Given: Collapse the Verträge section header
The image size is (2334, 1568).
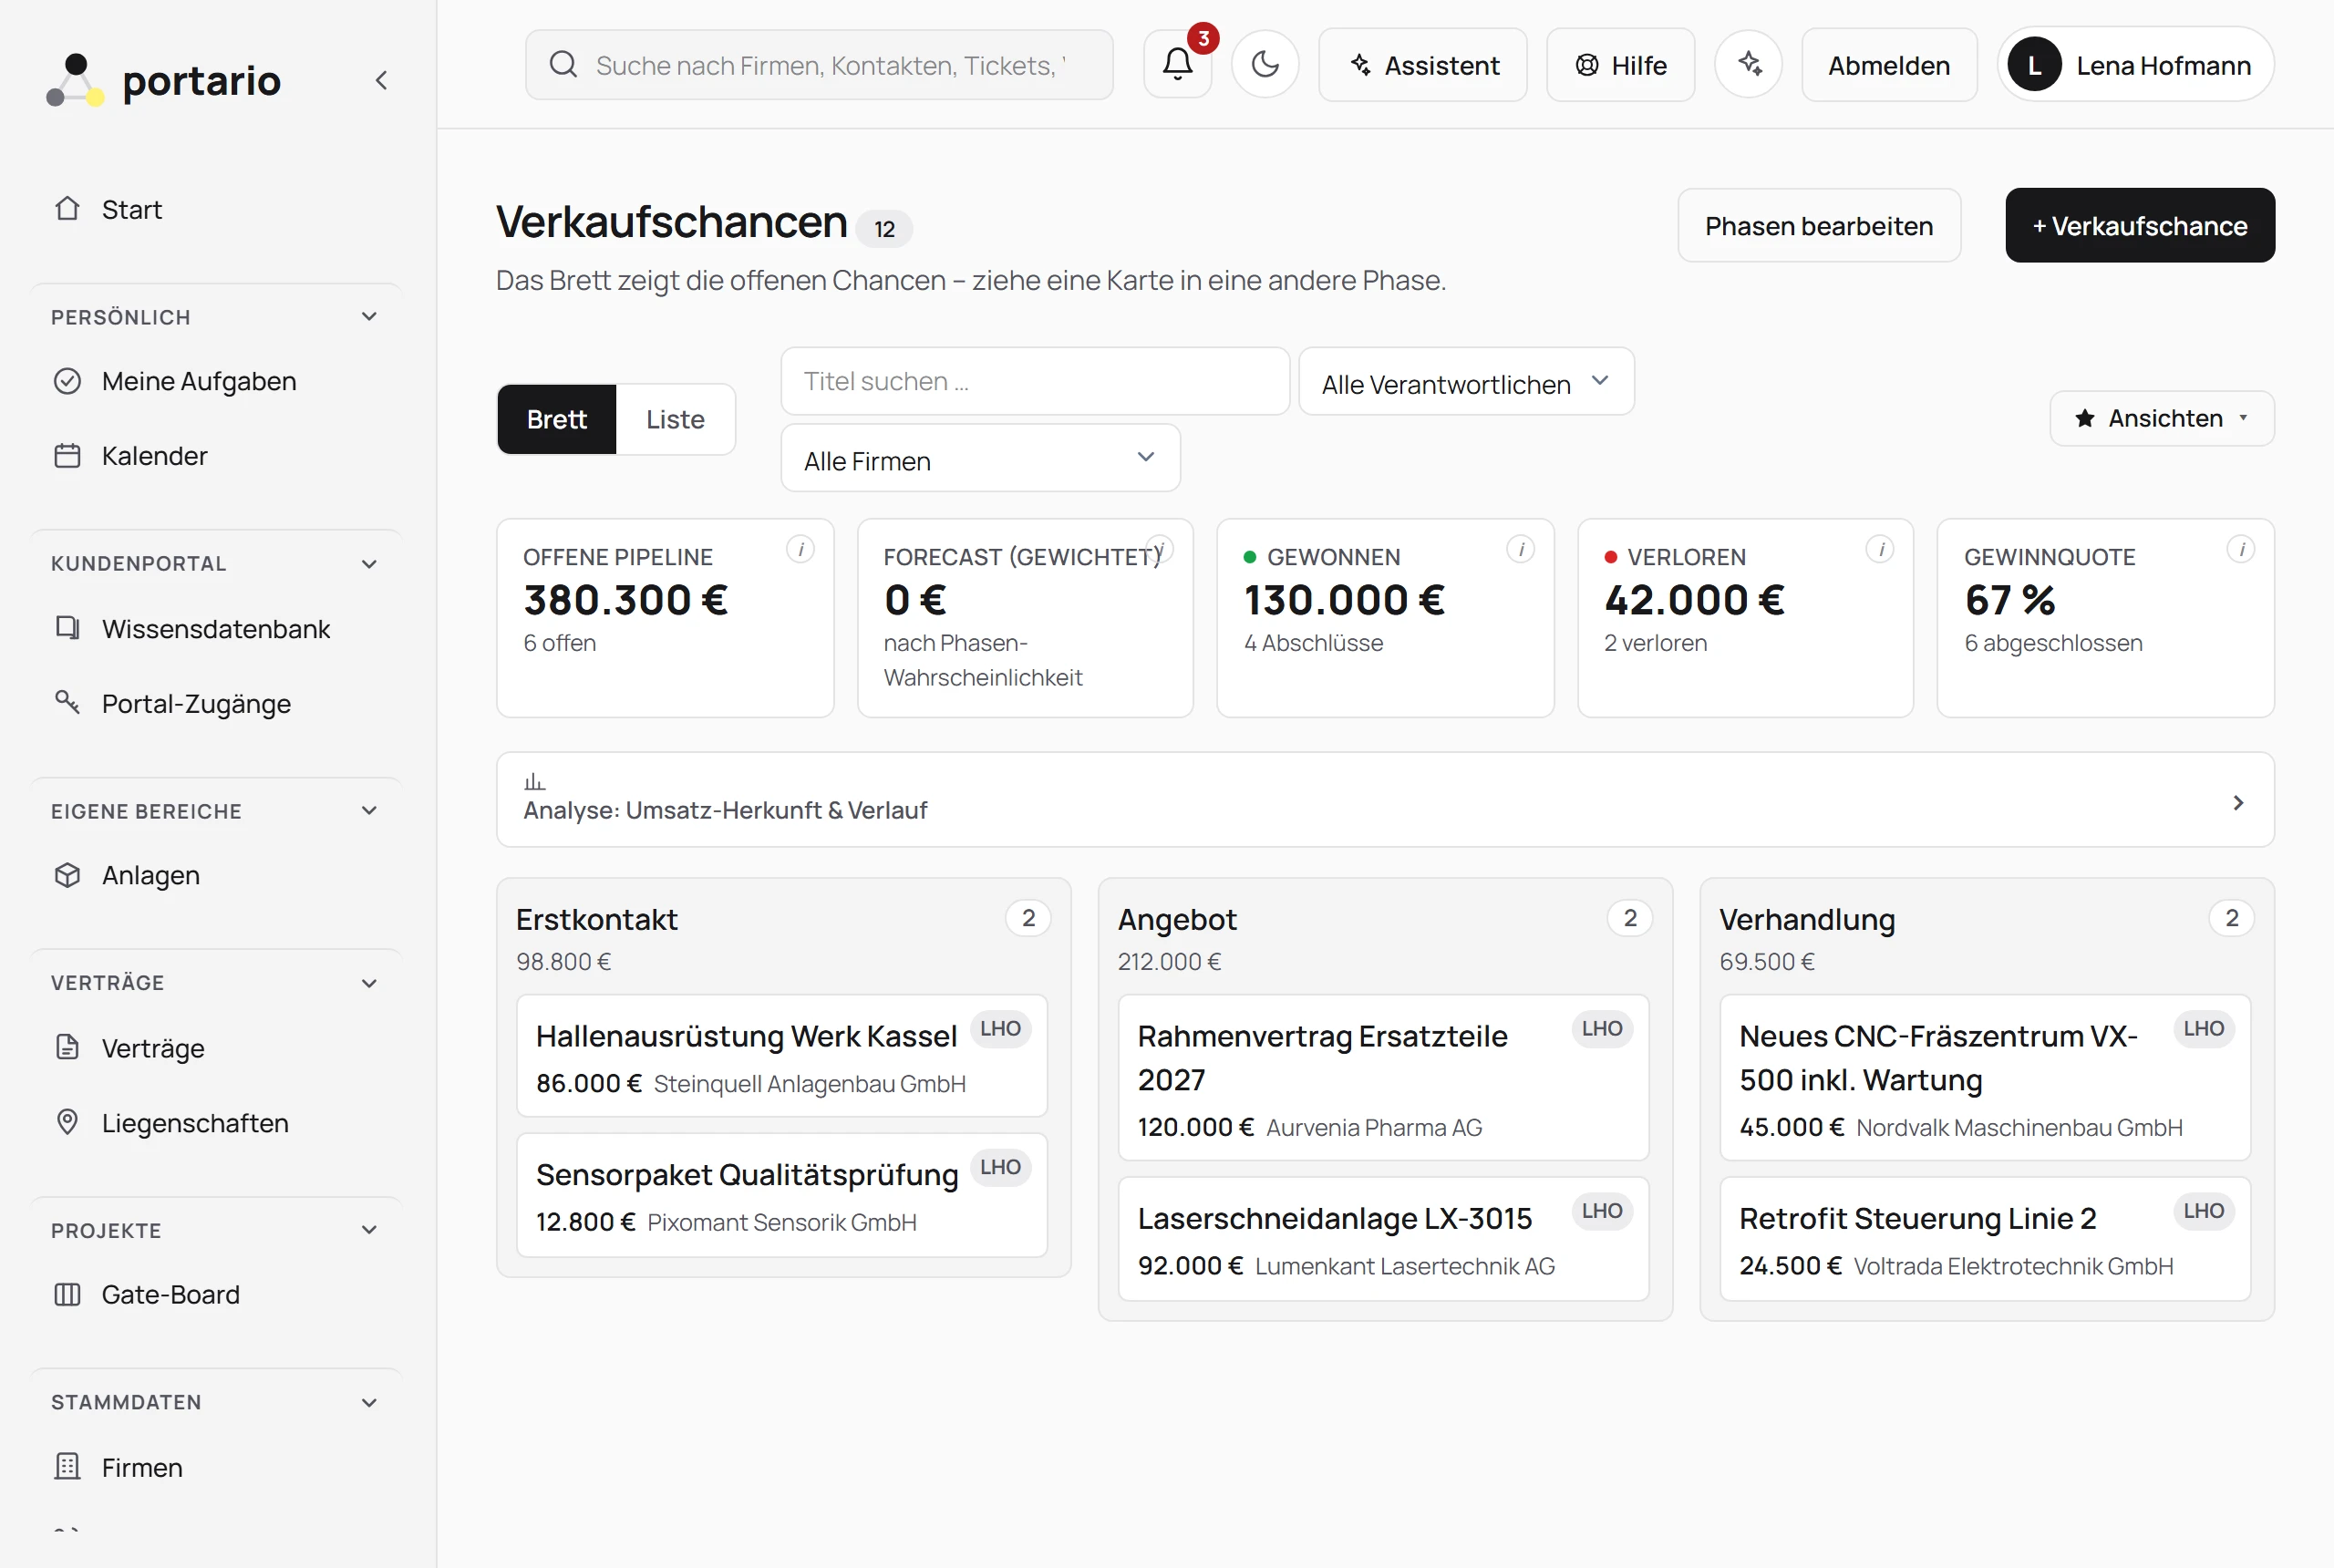Looking at the screenshot, I should (x=218, y=983).
